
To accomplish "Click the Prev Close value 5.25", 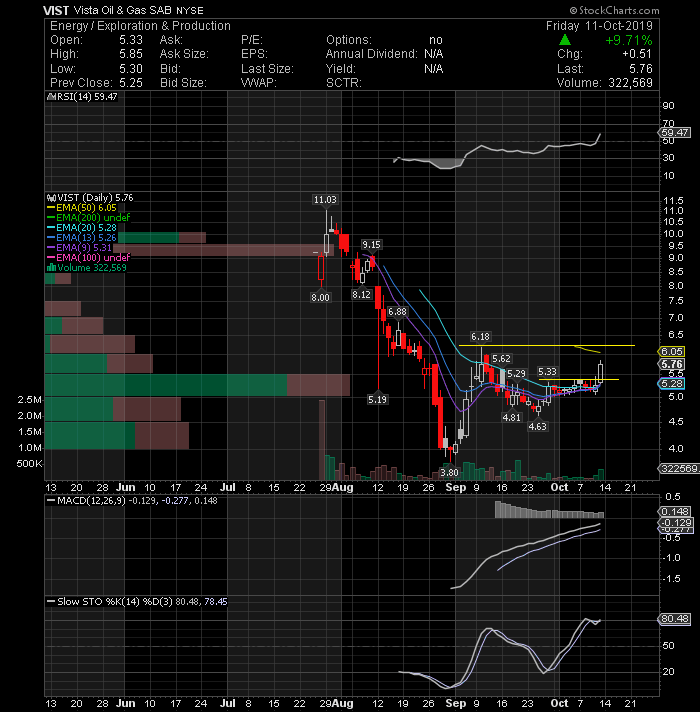I will tap(131, 83).
